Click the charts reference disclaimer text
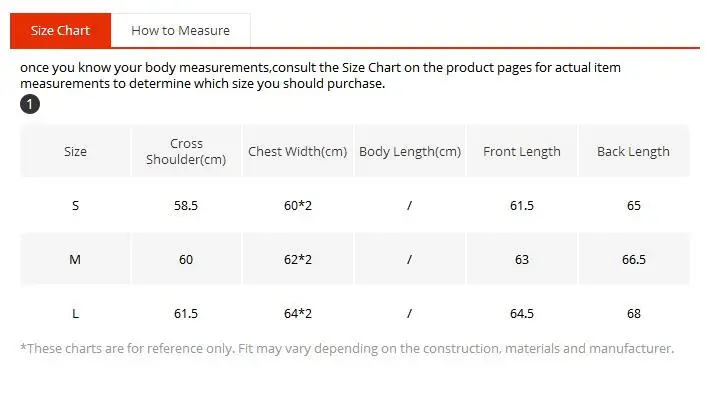 [347, 348]
